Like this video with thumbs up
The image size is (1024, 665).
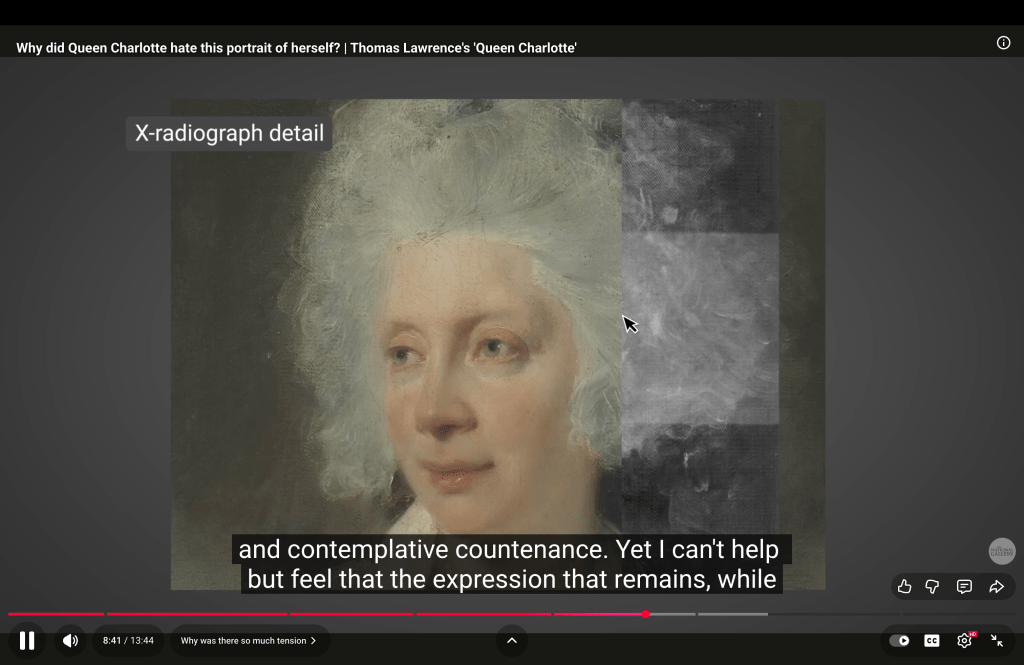pyautogui.click(x=904, y=587)
